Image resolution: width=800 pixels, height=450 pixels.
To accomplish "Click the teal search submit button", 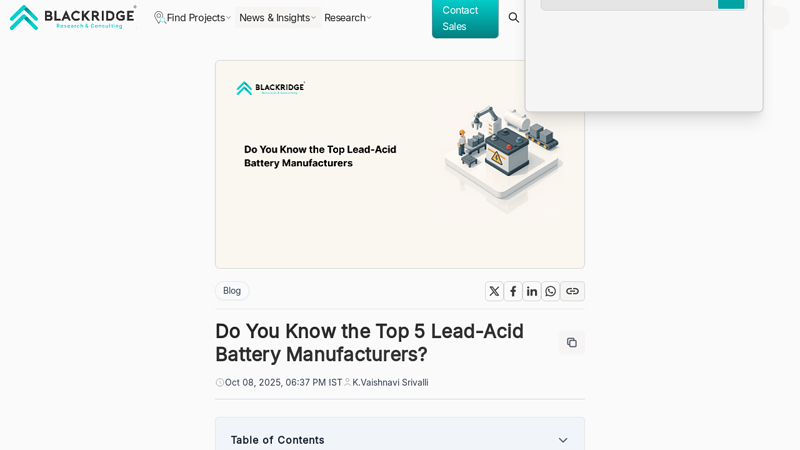I will [731, 4].
